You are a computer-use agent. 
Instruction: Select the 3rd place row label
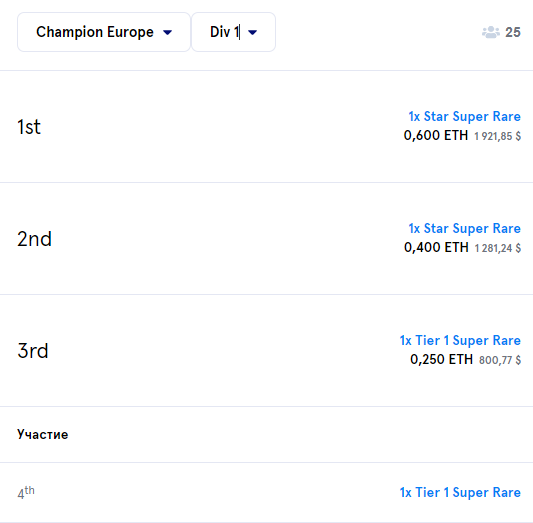coord(33,351)
